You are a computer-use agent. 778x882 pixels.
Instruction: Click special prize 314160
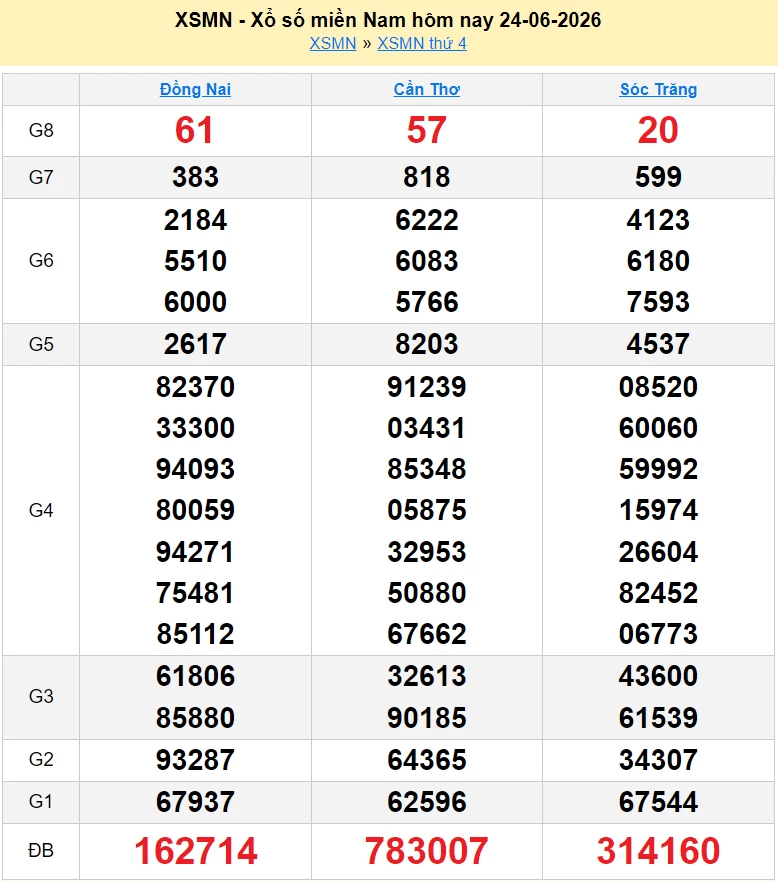pos(658,850)
